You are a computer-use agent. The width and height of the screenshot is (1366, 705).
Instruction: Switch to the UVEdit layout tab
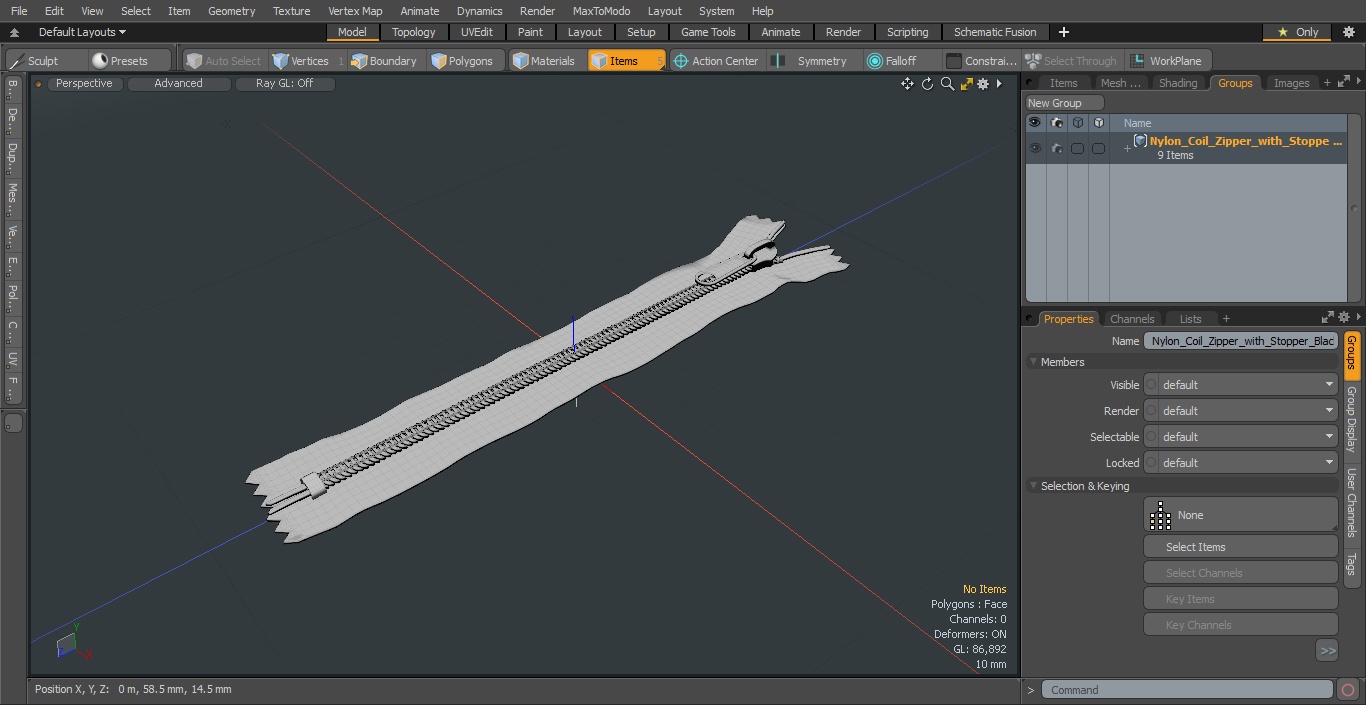point(477,32)
